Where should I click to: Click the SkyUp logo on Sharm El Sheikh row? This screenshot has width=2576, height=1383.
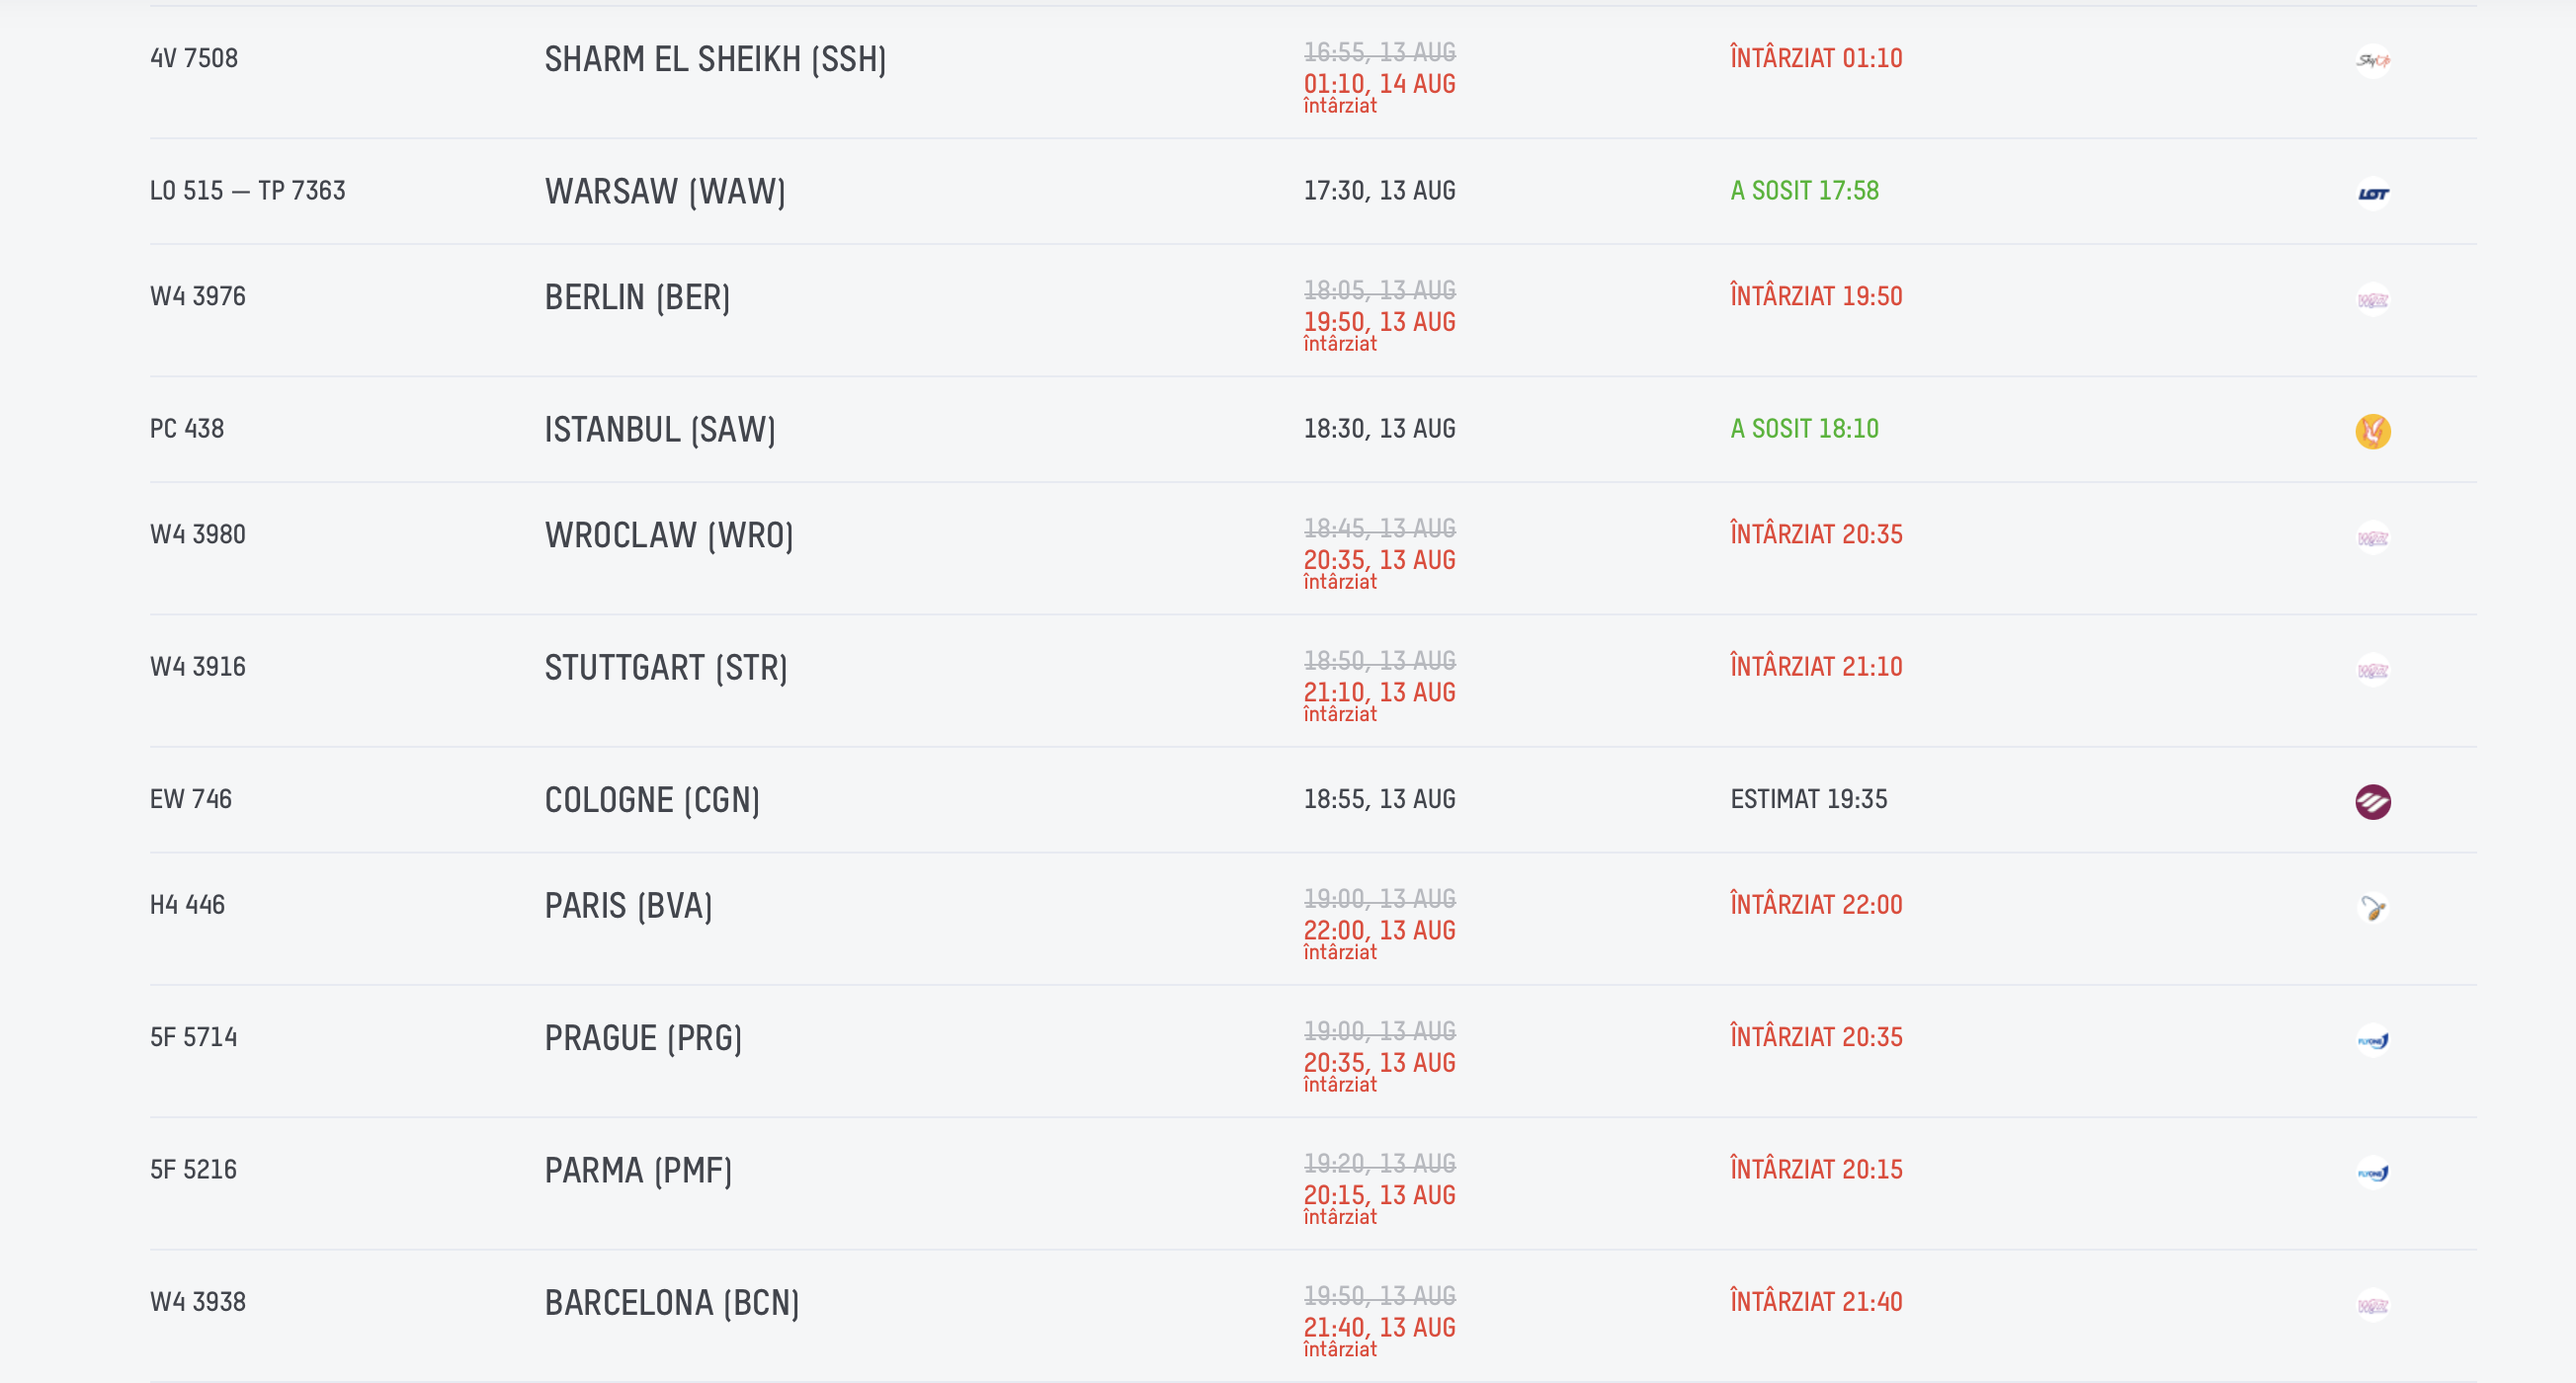(x=2372, y=60)
